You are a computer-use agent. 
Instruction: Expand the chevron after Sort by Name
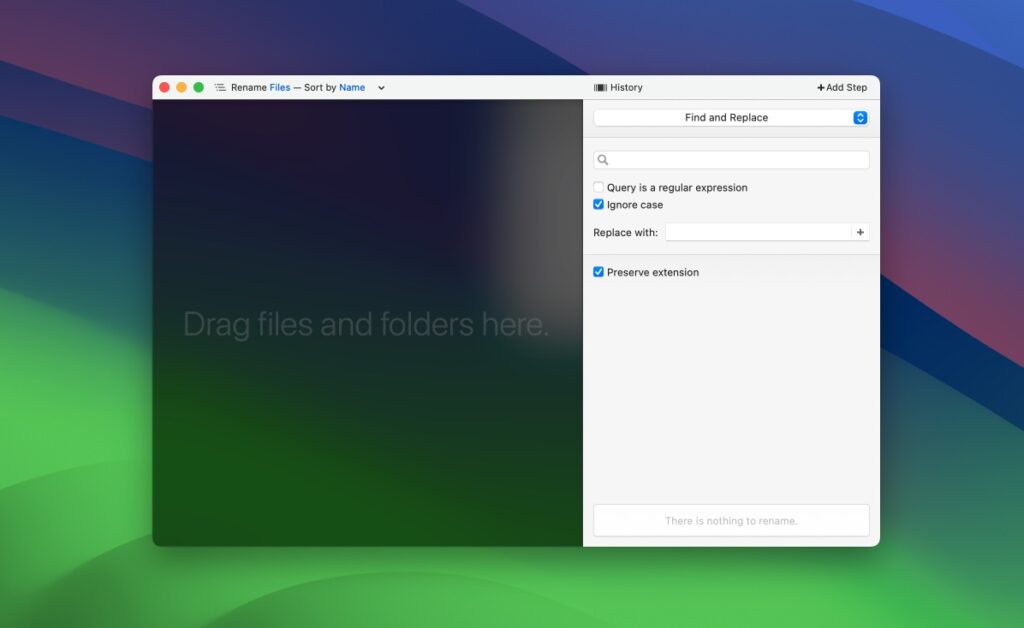pyautogui.click(x=380, y=87)
